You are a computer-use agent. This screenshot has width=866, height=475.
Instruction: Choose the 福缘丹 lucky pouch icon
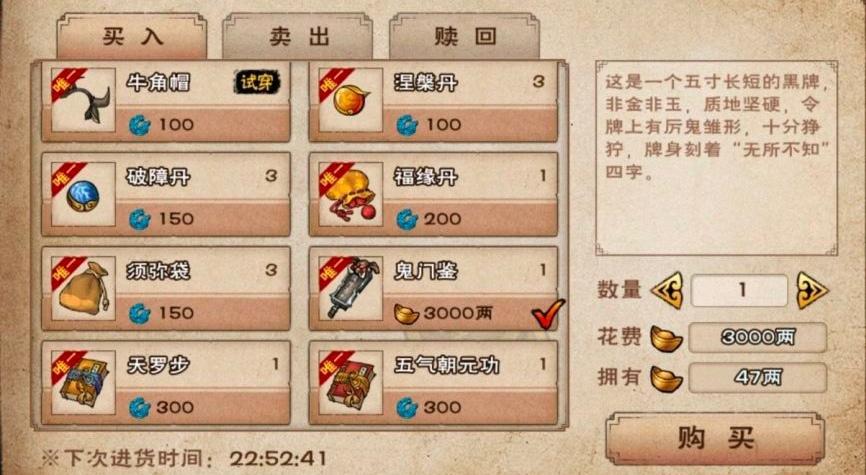[351, 194]
